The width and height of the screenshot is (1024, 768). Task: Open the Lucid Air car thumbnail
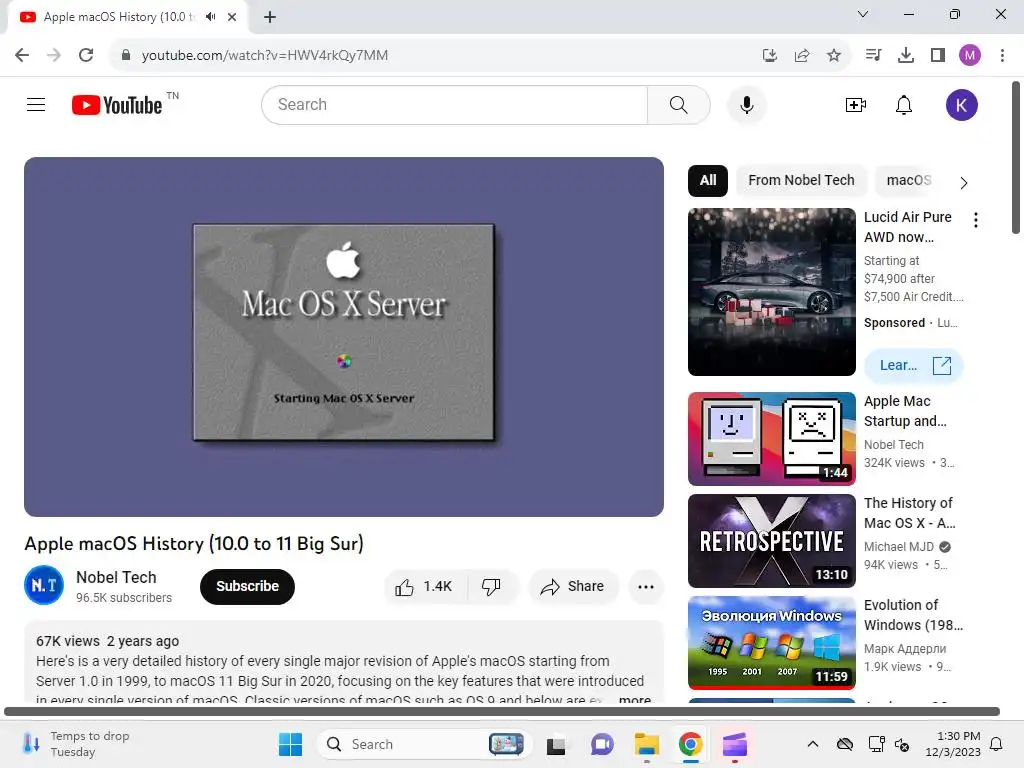(x=772, y=292)
